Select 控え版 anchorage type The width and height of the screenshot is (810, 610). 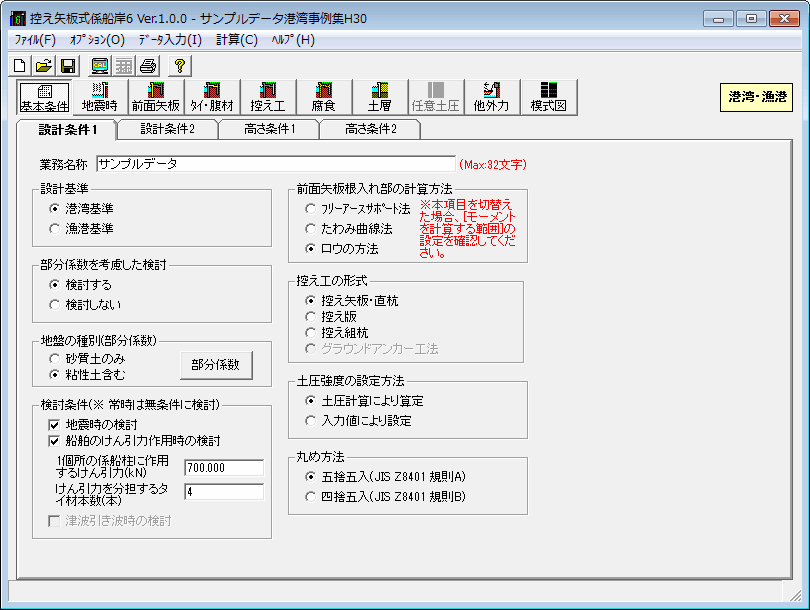[331, 317]
